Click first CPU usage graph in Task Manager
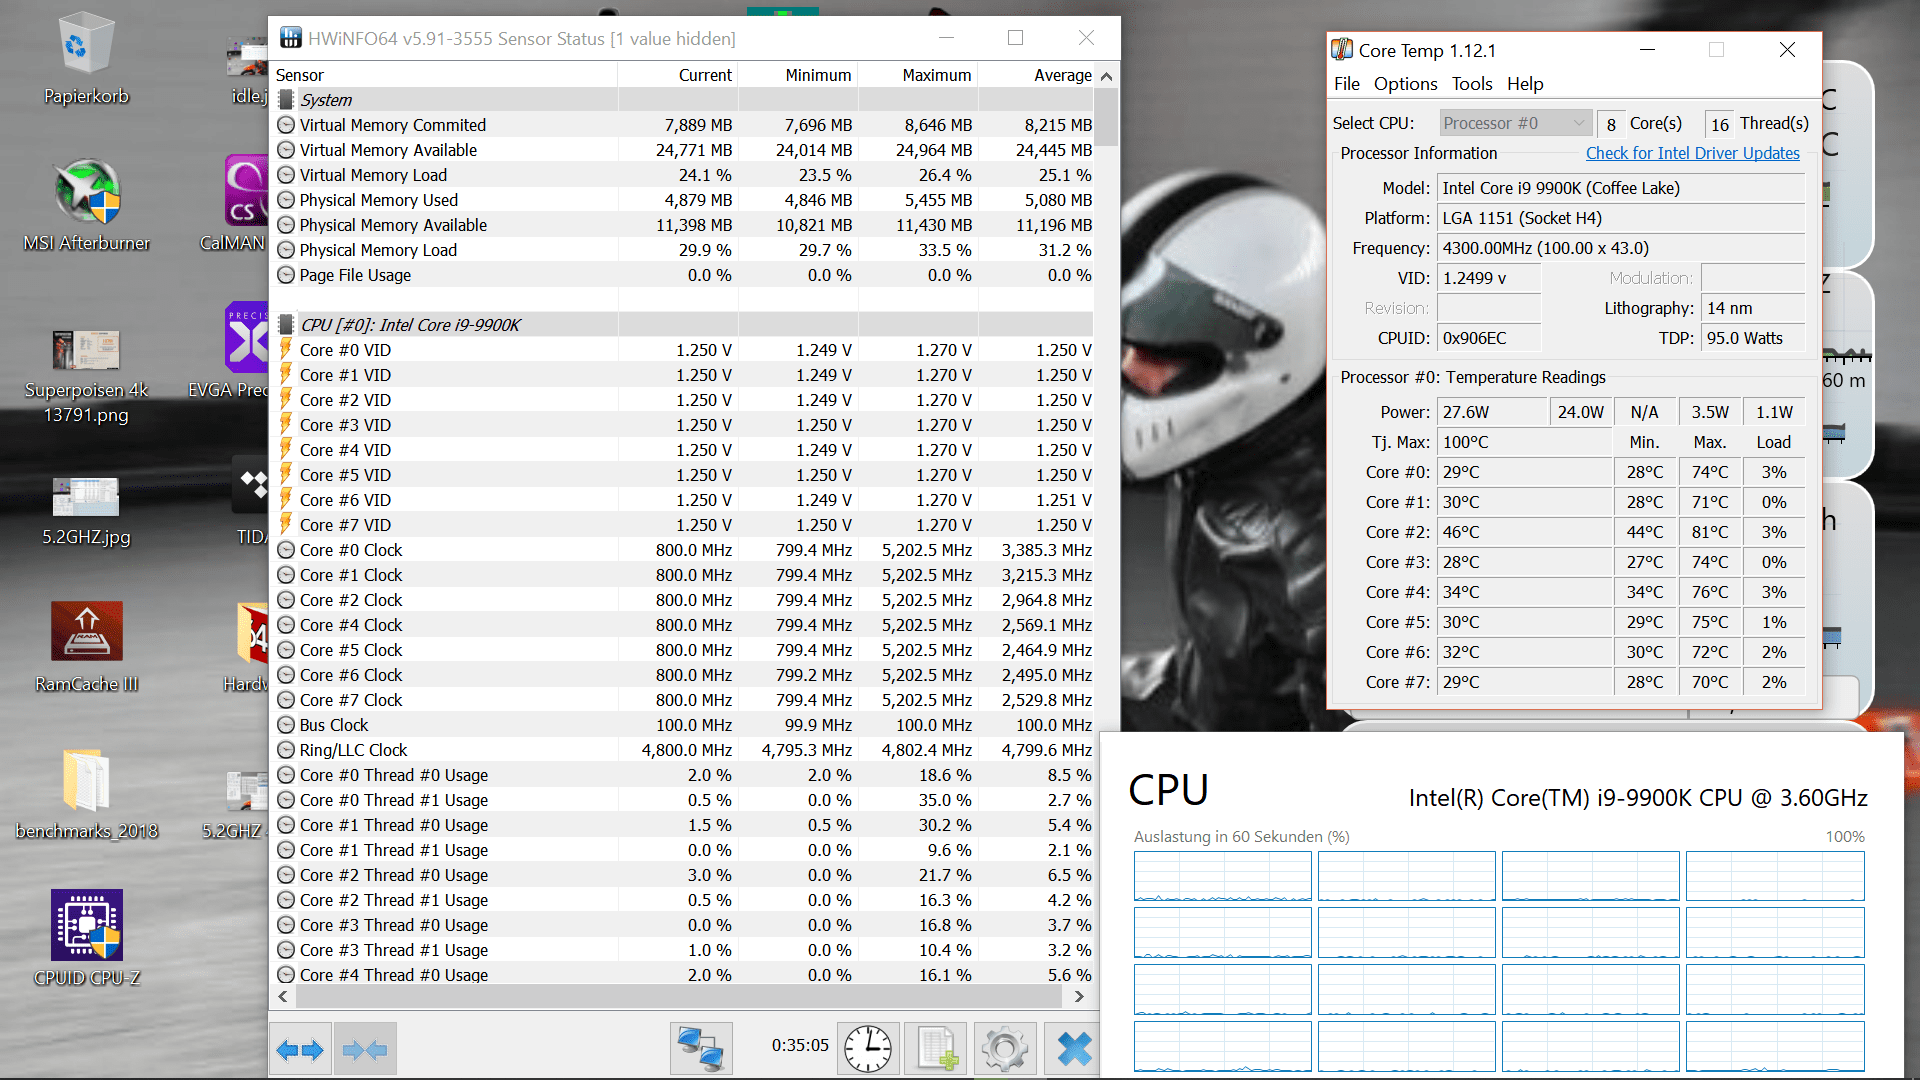The width and height of the screenshot is (1920, 1080). click(1222, 876)
